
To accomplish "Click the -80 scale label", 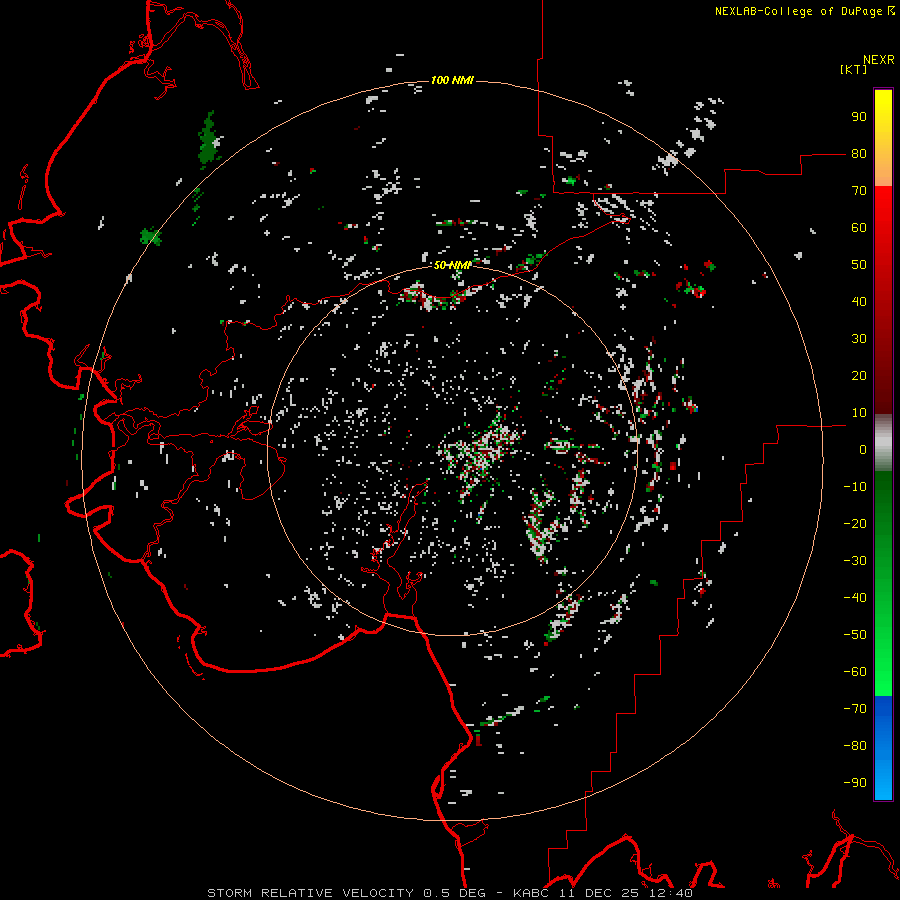I will 855,746.
